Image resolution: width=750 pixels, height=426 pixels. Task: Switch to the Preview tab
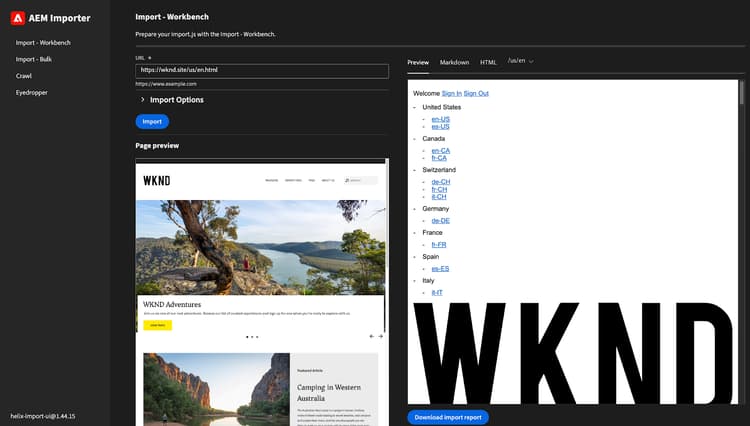click(418, 62)
